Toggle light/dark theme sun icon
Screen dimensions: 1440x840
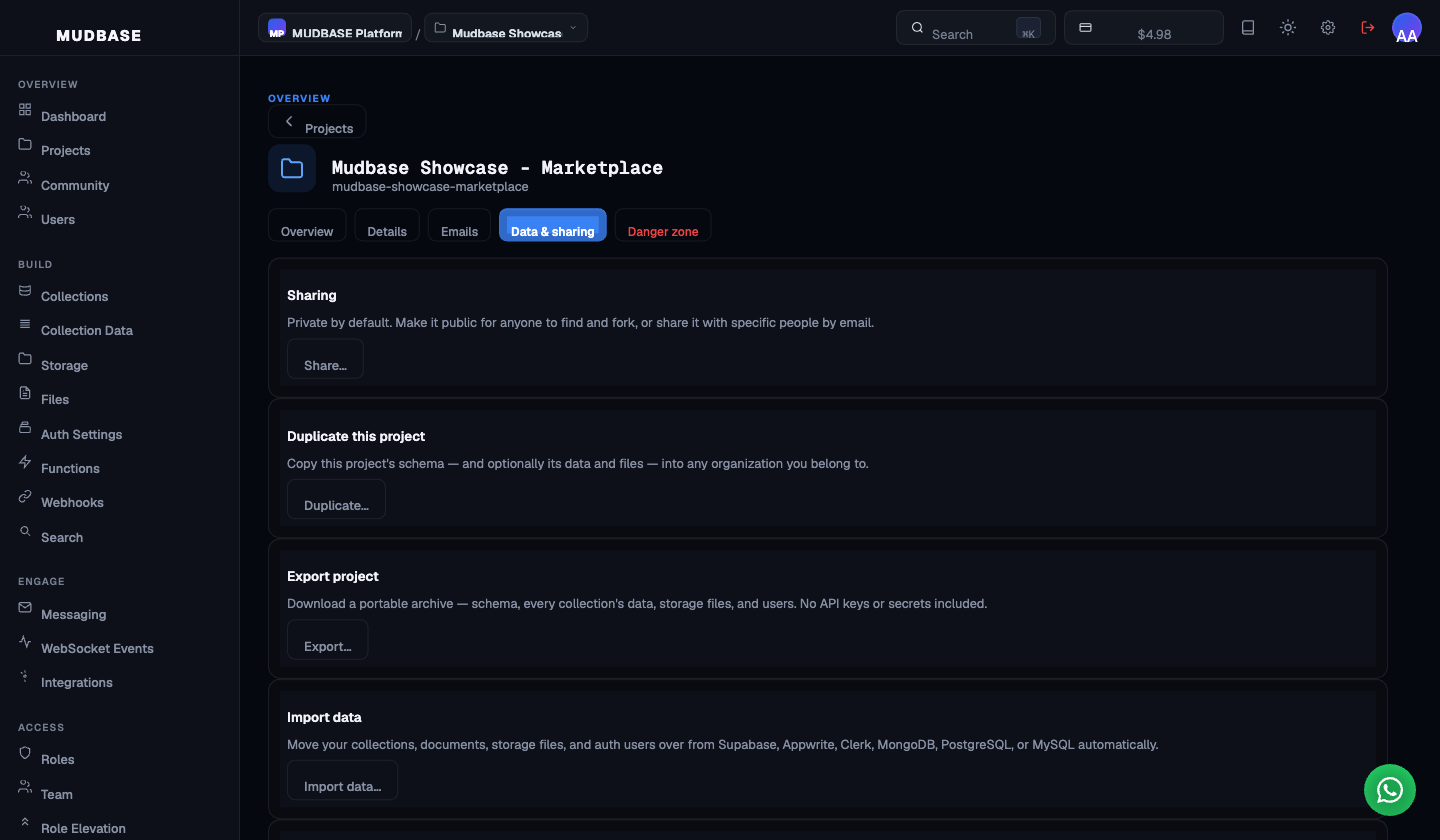(x=1288, y=28)
